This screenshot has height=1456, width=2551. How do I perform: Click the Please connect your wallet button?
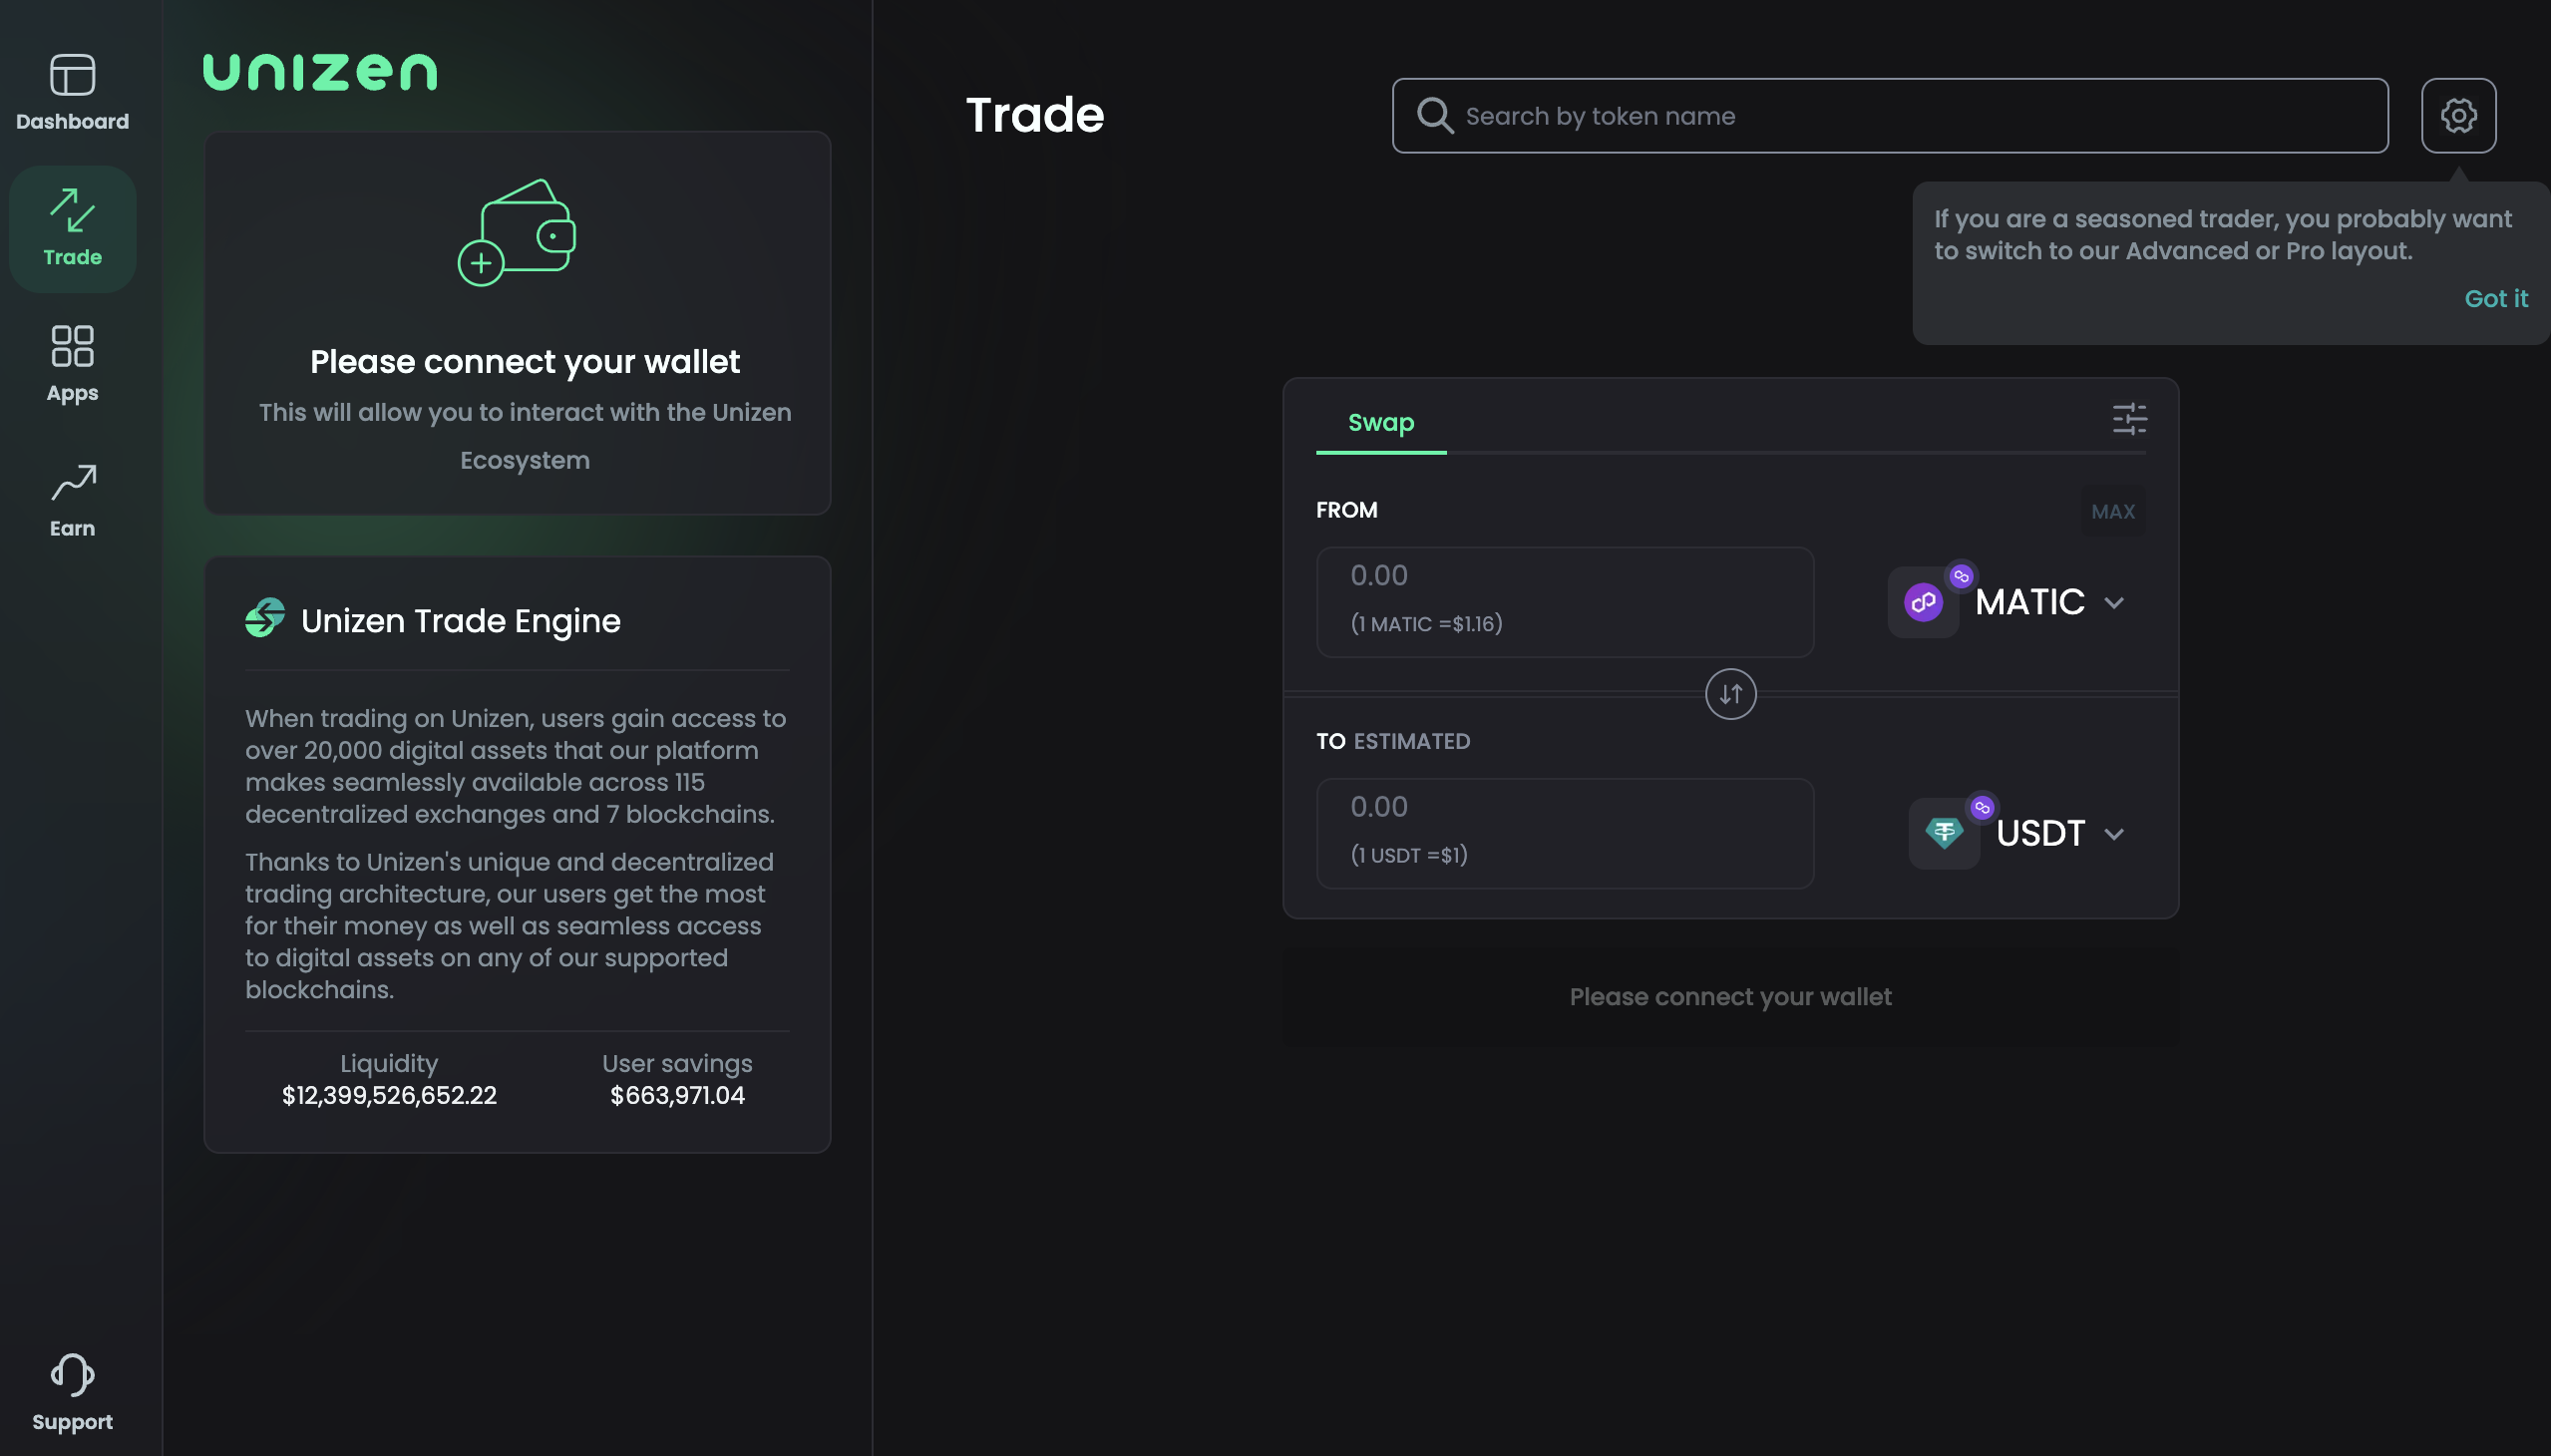tap(1730, 997)
